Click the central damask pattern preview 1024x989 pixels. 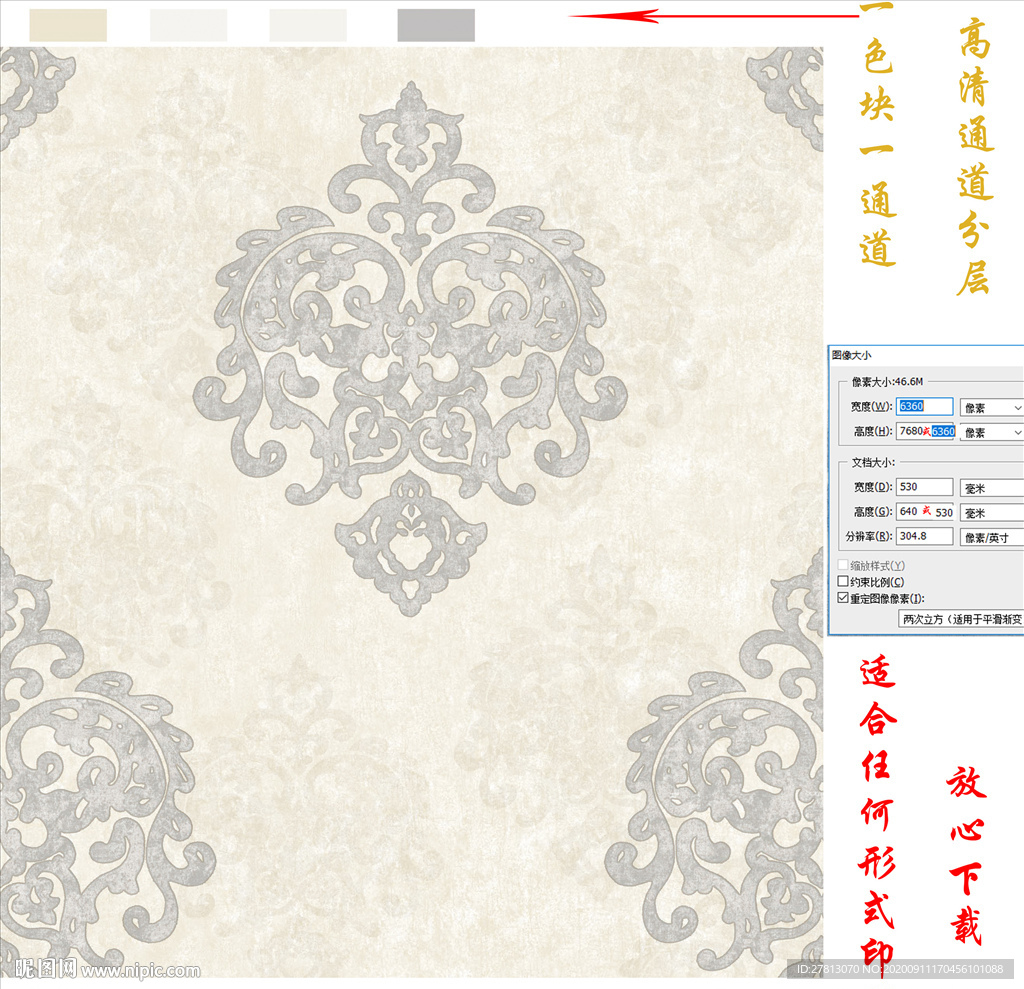[410, 349]
